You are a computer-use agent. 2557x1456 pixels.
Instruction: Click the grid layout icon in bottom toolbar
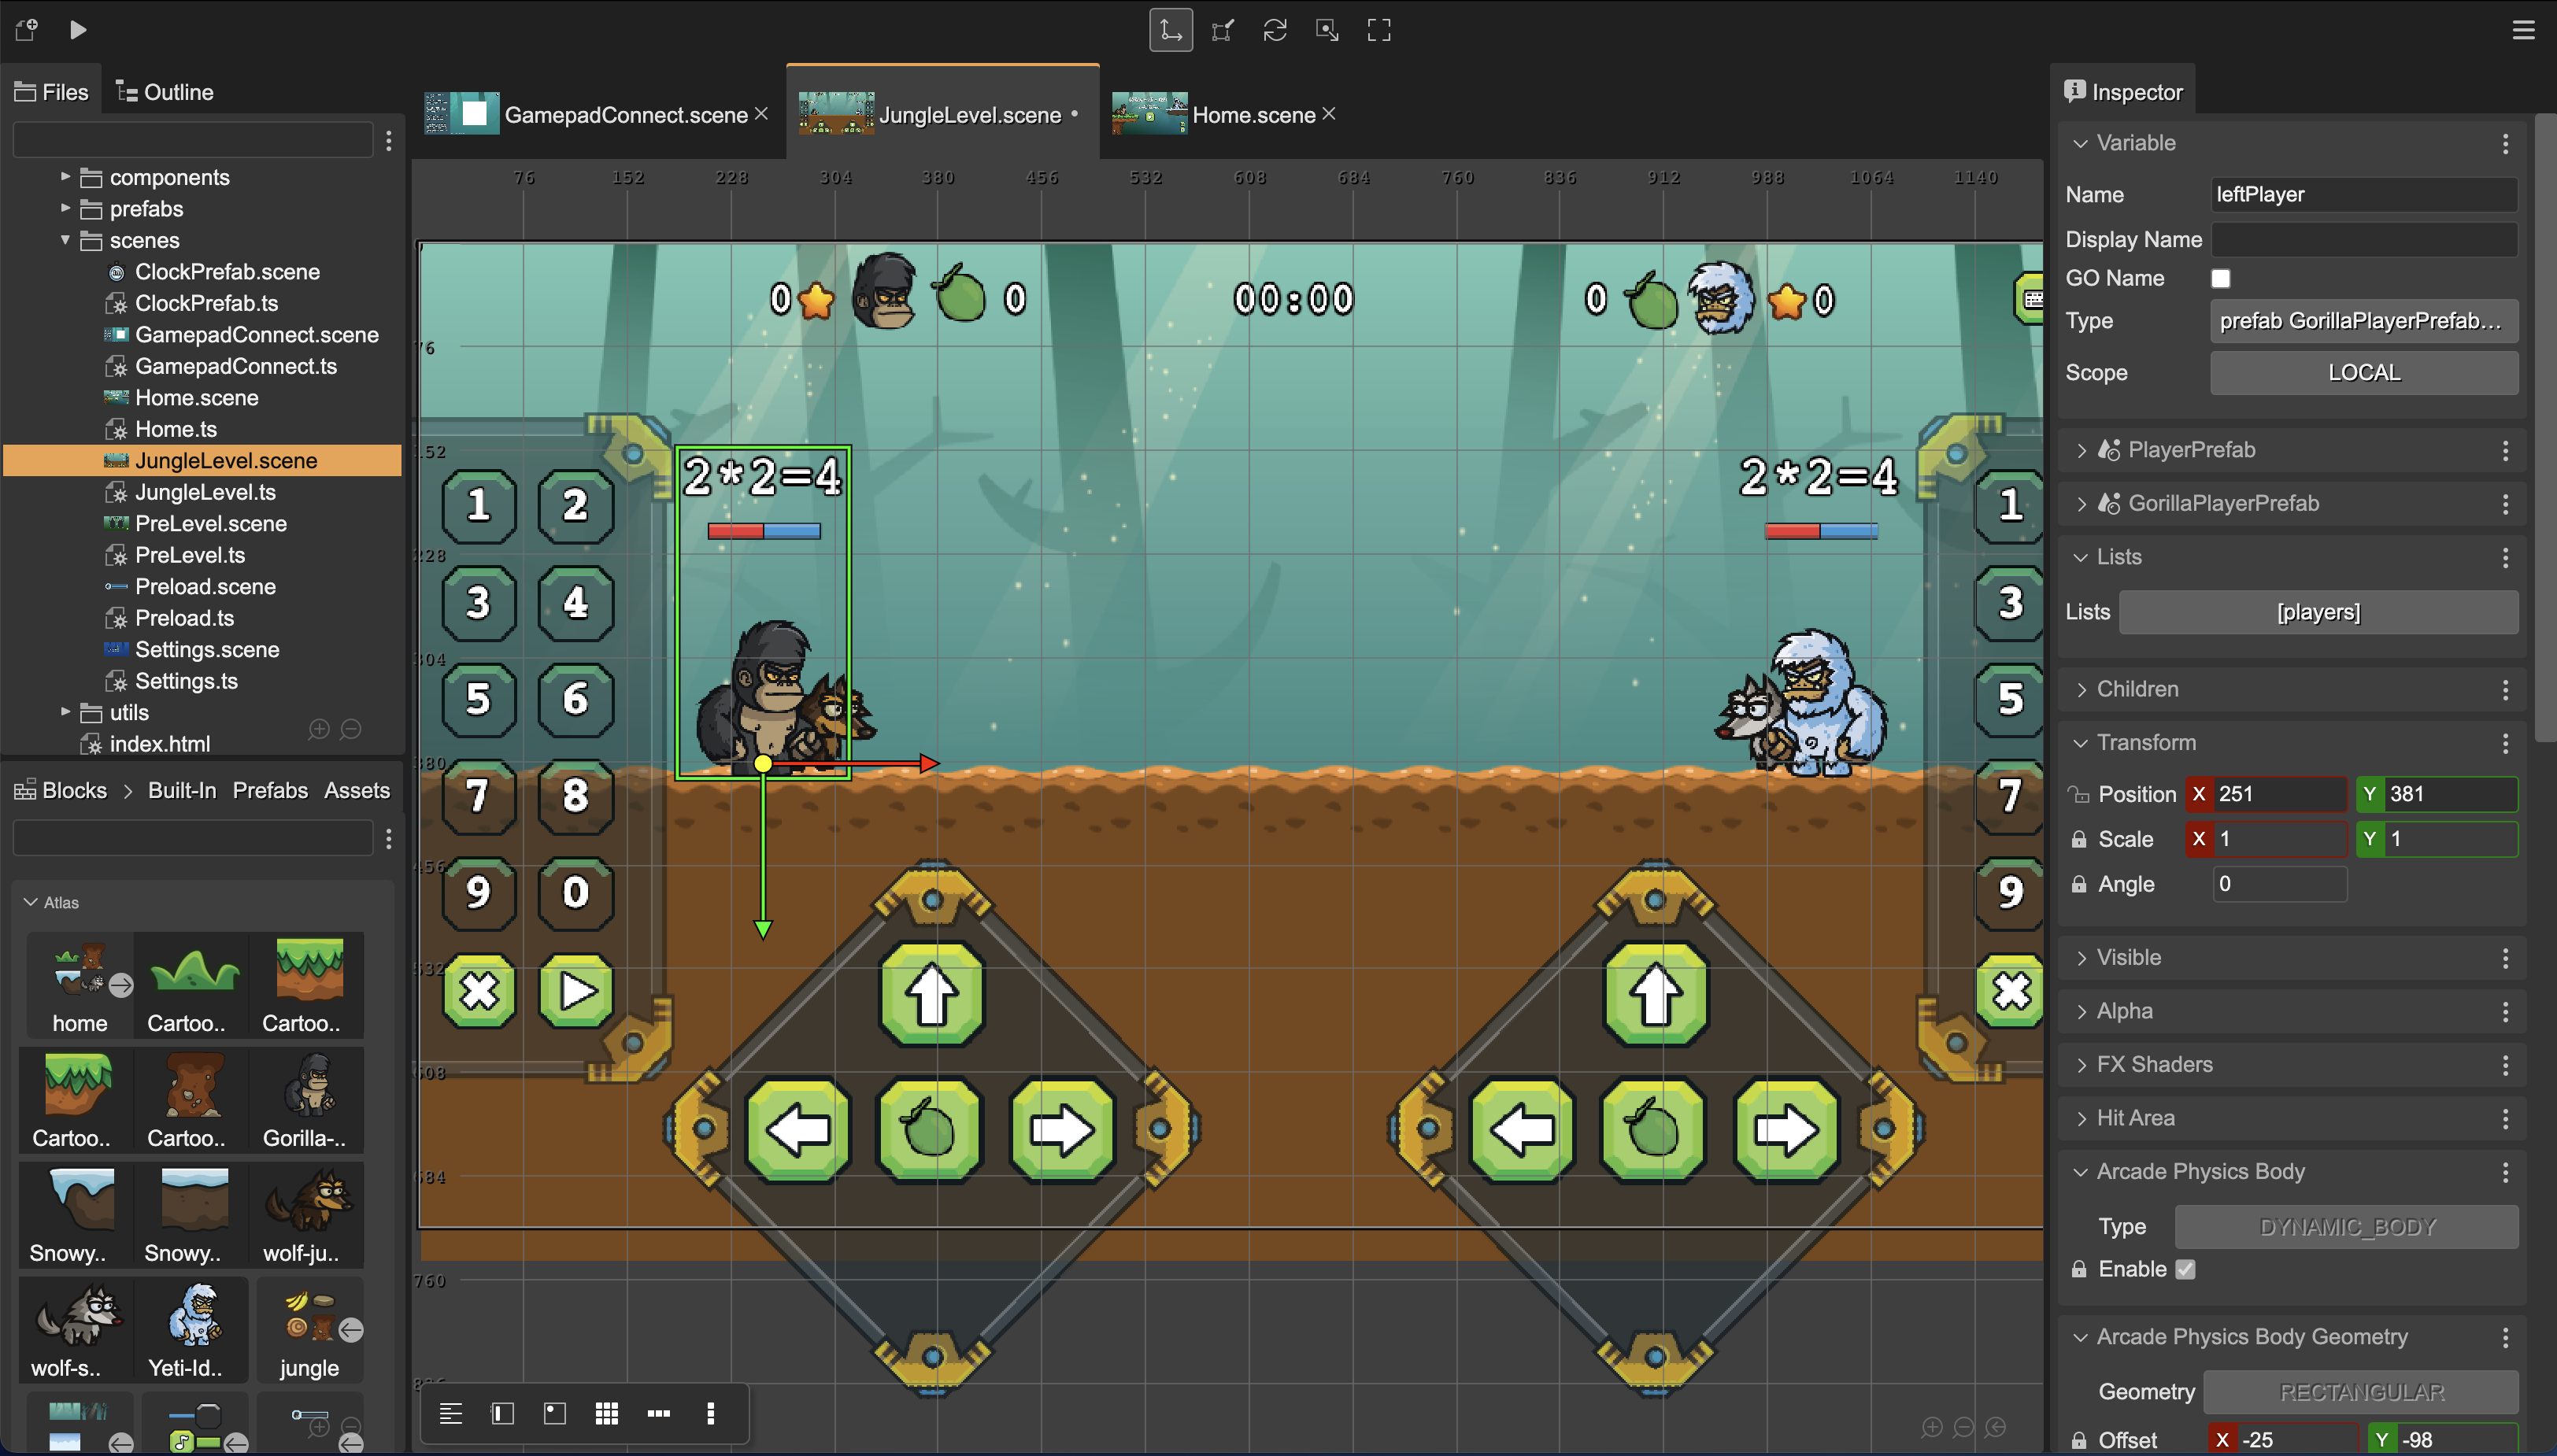[x=606, y=1413]
